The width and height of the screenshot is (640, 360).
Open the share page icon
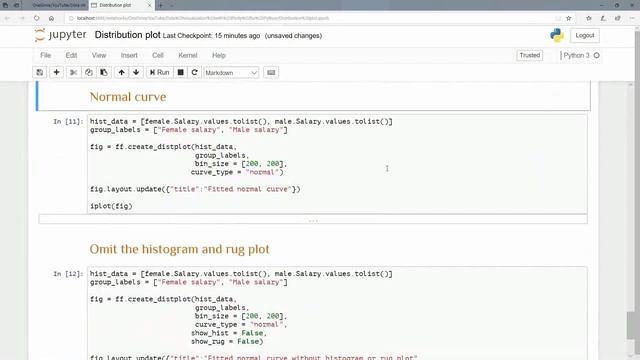click(618, 18)
